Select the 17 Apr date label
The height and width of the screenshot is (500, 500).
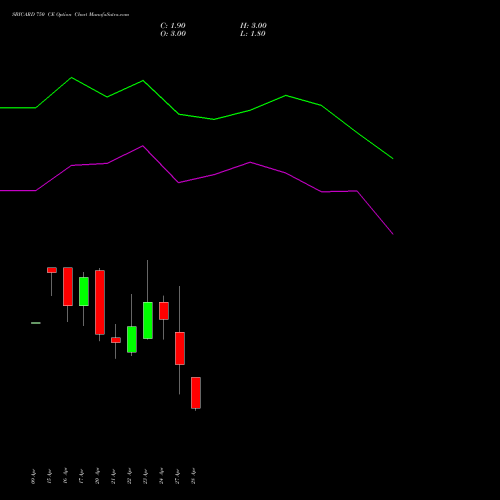pyautogui.click(x=81, y=476)
